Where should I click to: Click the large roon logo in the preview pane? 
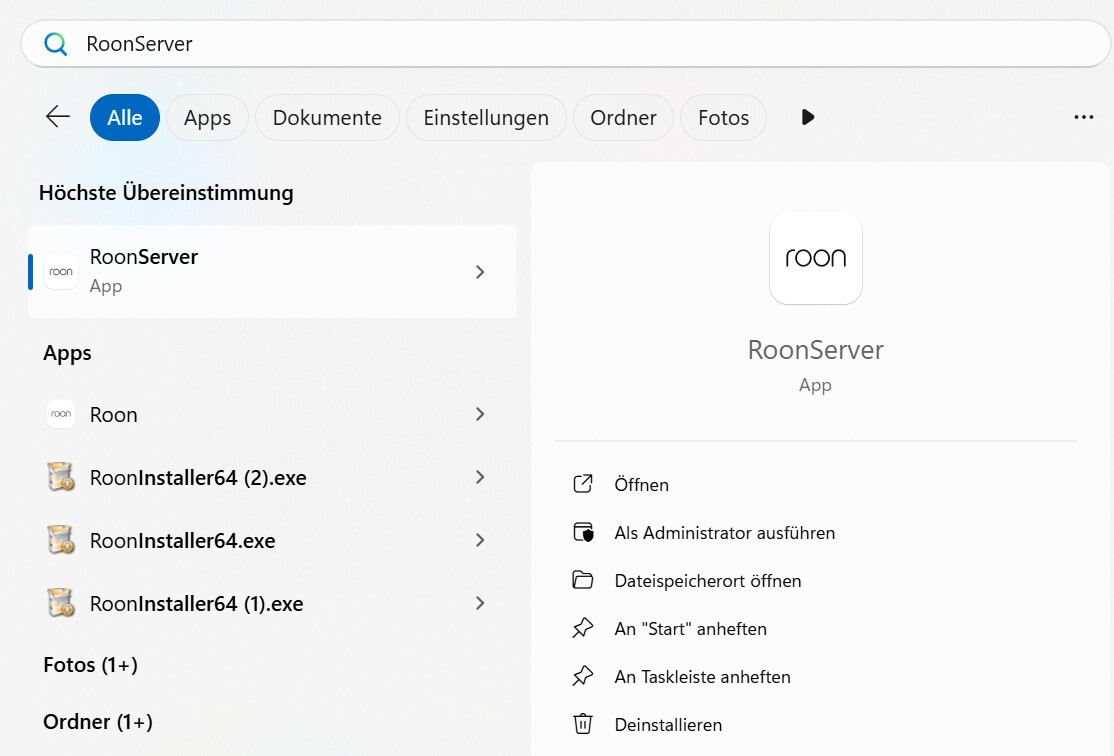815,258
